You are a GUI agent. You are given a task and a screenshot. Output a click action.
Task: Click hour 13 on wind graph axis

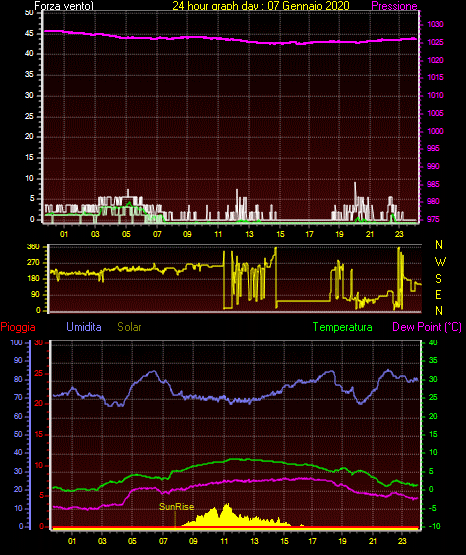(x=249, y=234)
